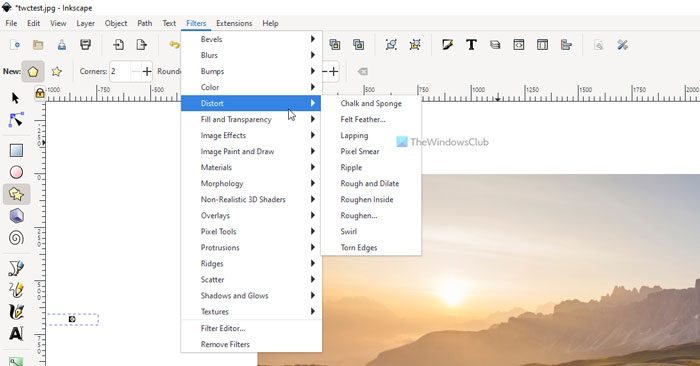Undo the last action with the yellow arrow icon
The width and height of the screenshot is (700, 366).
point(174,45)
